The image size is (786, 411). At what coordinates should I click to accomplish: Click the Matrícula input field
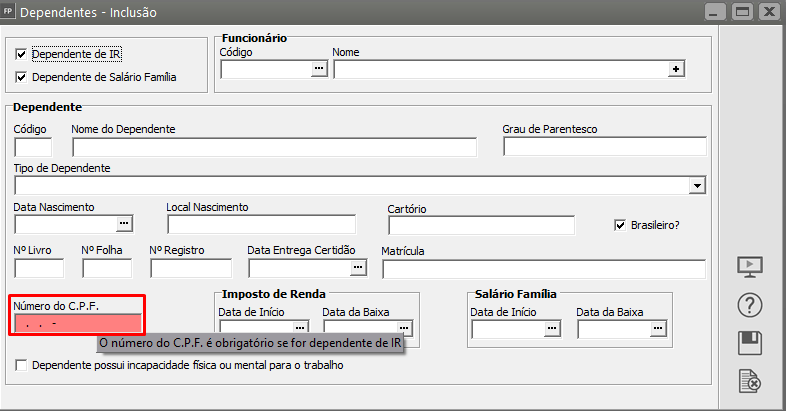(x=543, y=268)
